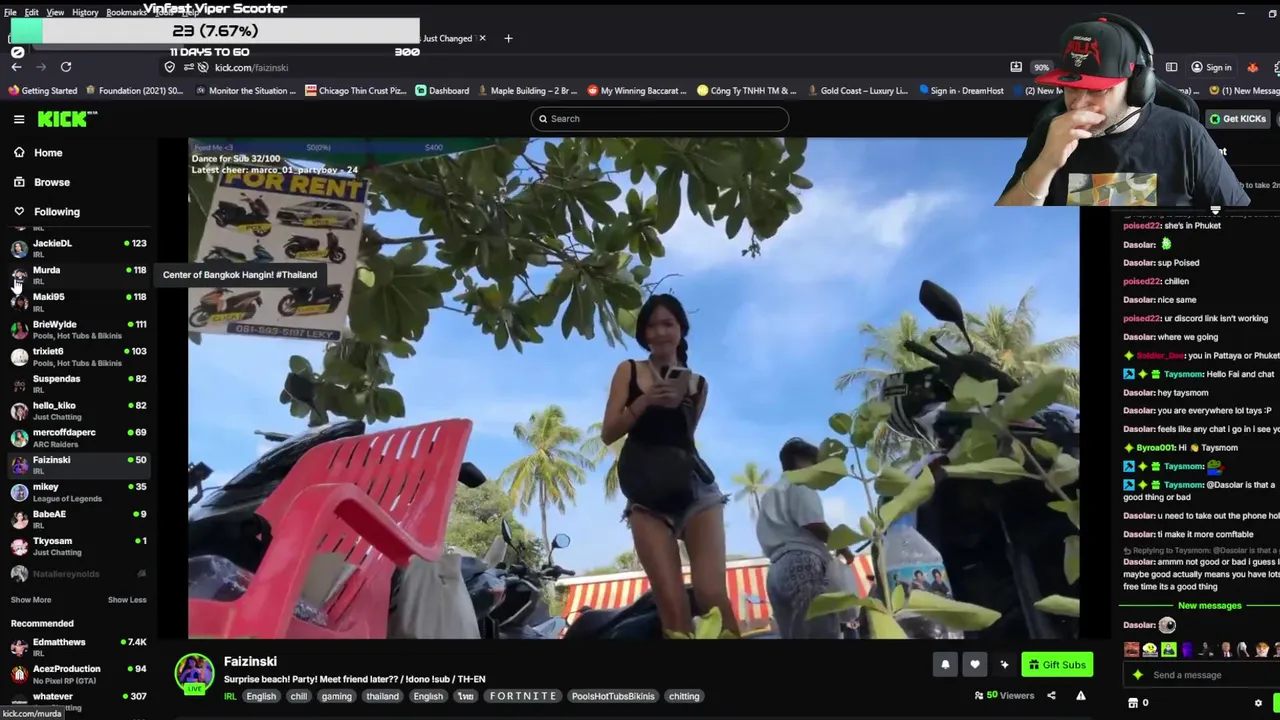The height and width of the screenshot is (720, 1280).
Task: Go back using the browser back arrow
Action: point(17,67)
